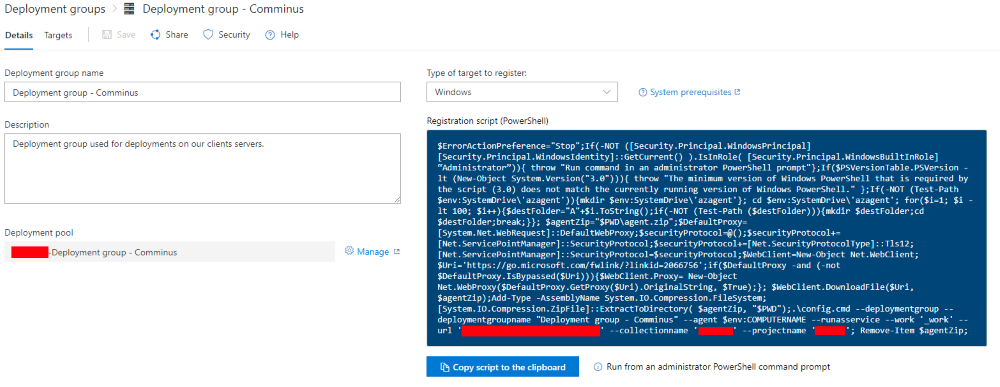Open the Security settings
The width and height of the screenshot is (1000, 387).
[x=234, y=35]
